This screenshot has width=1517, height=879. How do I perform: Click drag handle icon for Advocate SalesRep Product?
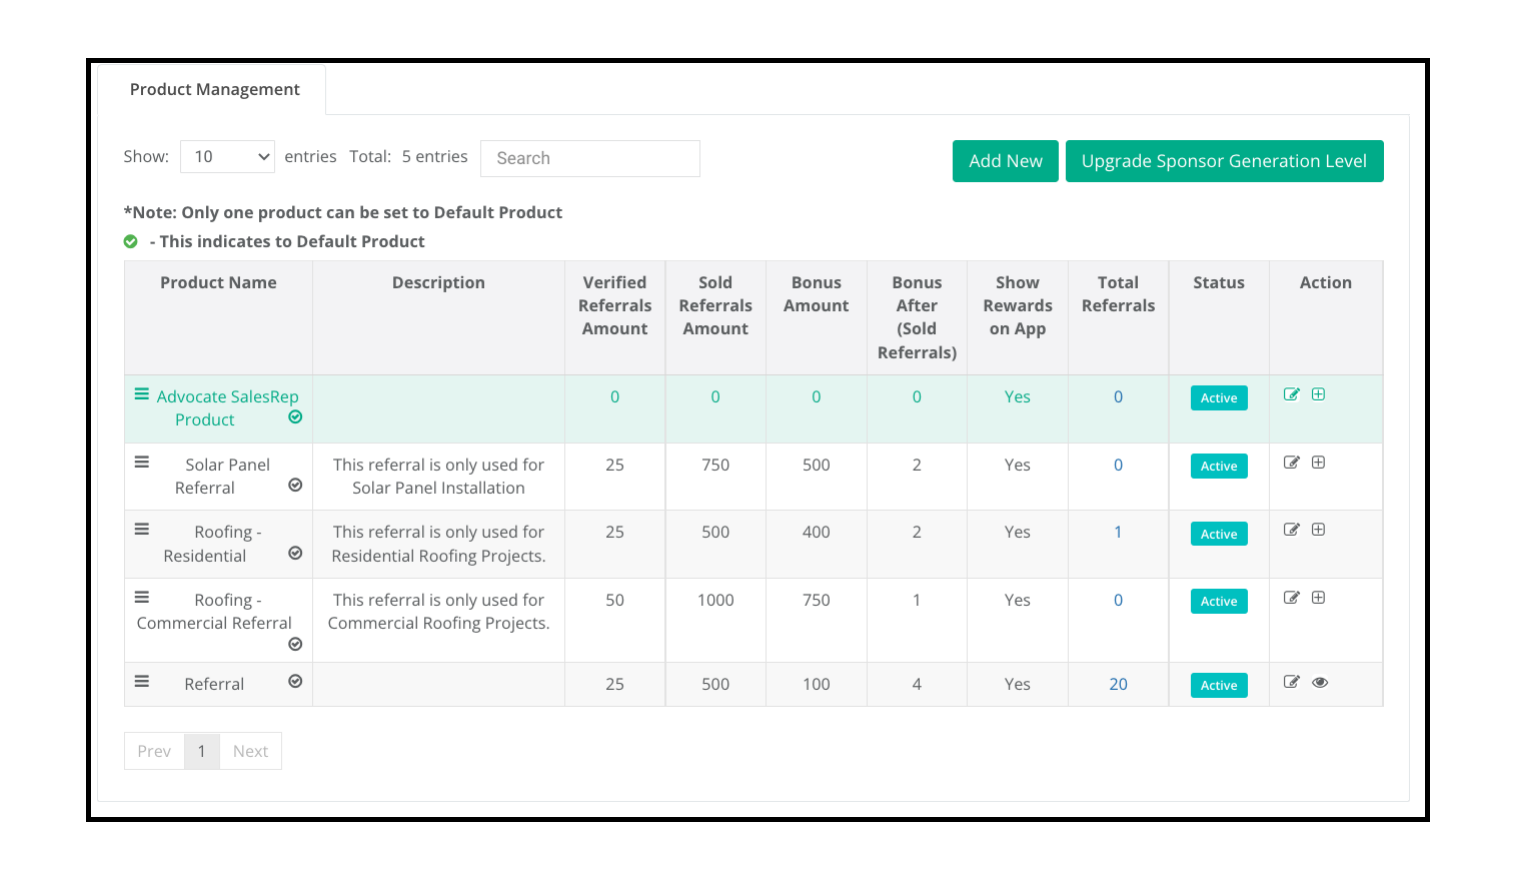(142, 395)
